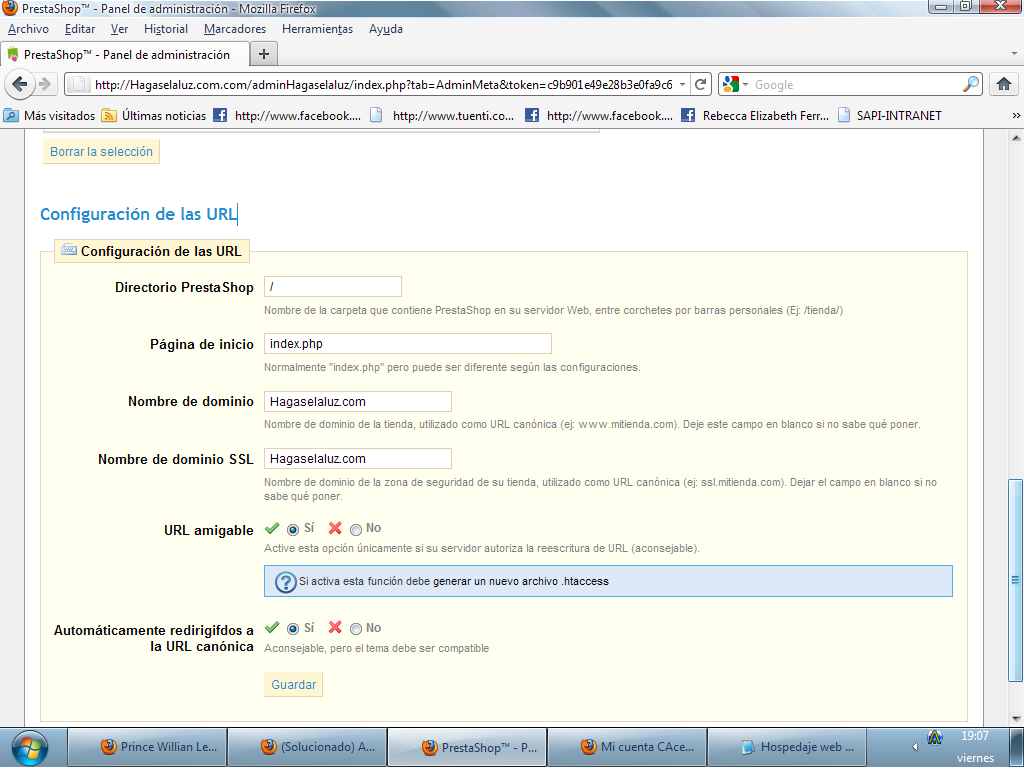Image resolution: width=1024 pixels, height=768 pixels.
Task: Select No for canonical URL redirect
Action: click(x=356, y=629)
